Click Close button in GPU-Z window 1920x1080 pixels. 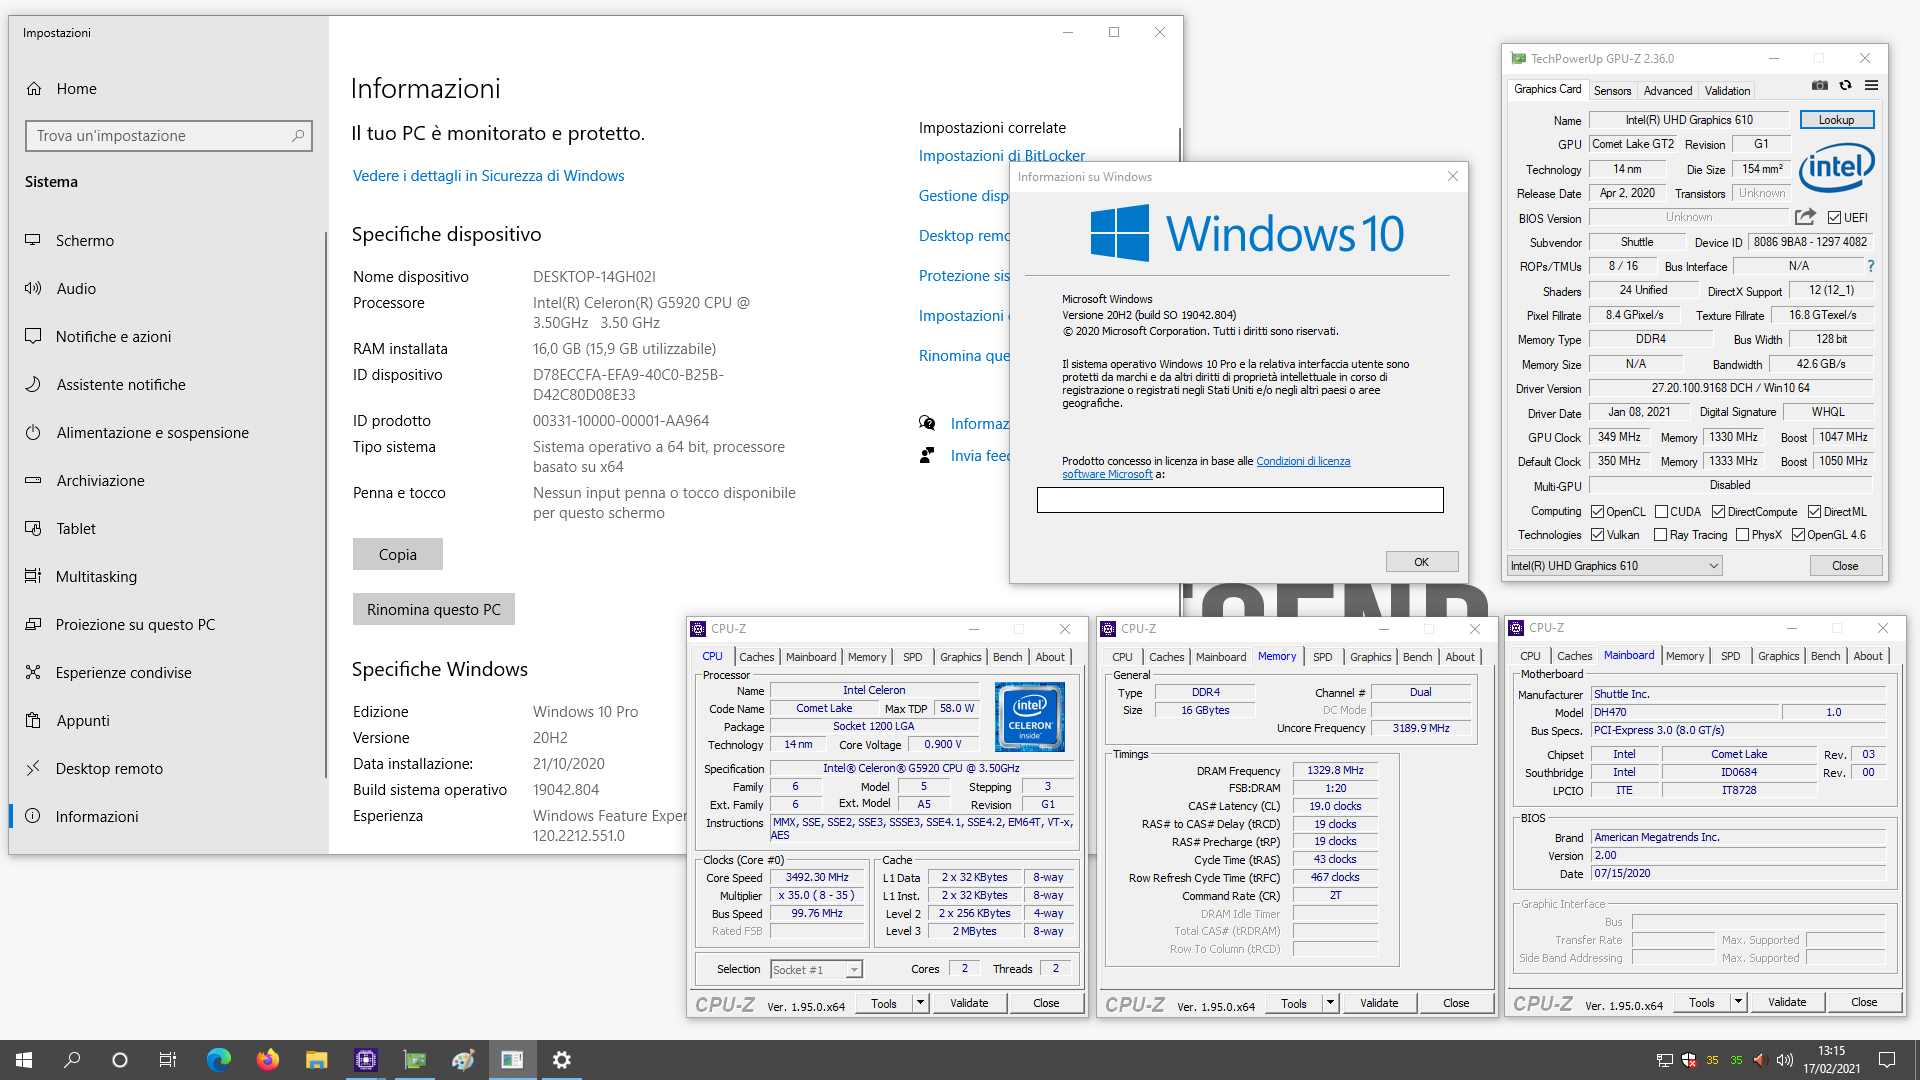click(1845, 566)
